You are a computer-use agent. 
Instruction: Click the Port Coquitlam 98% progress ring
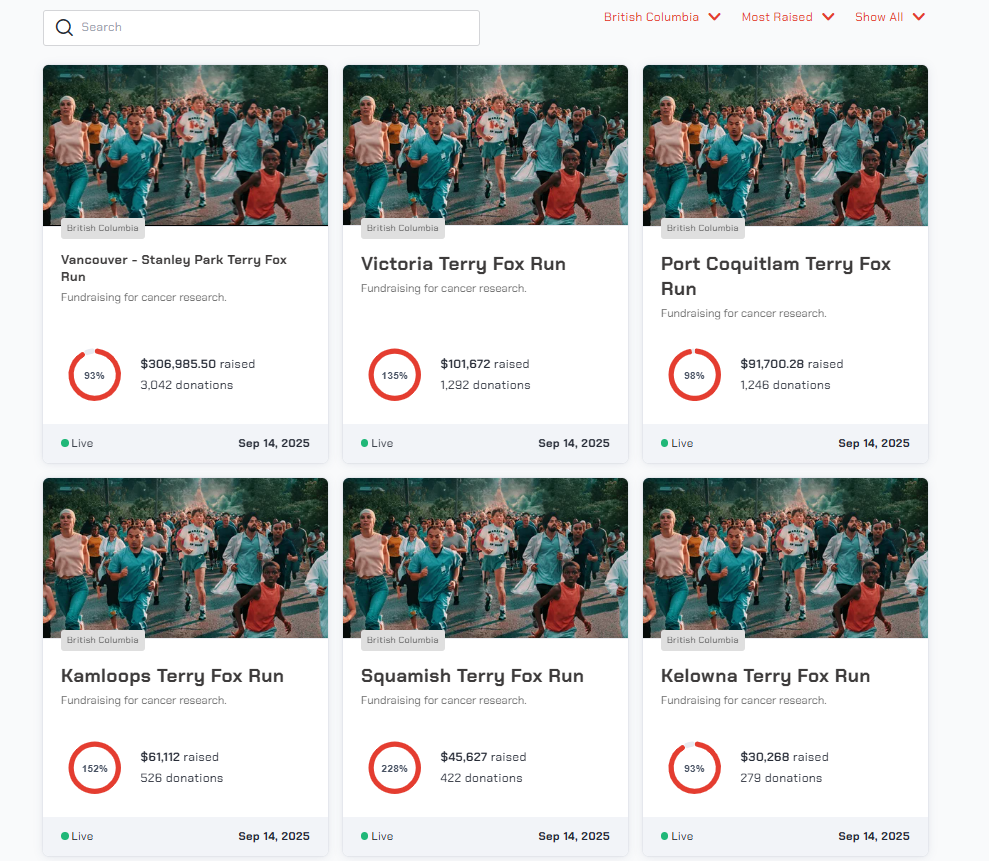coord(694,375)
